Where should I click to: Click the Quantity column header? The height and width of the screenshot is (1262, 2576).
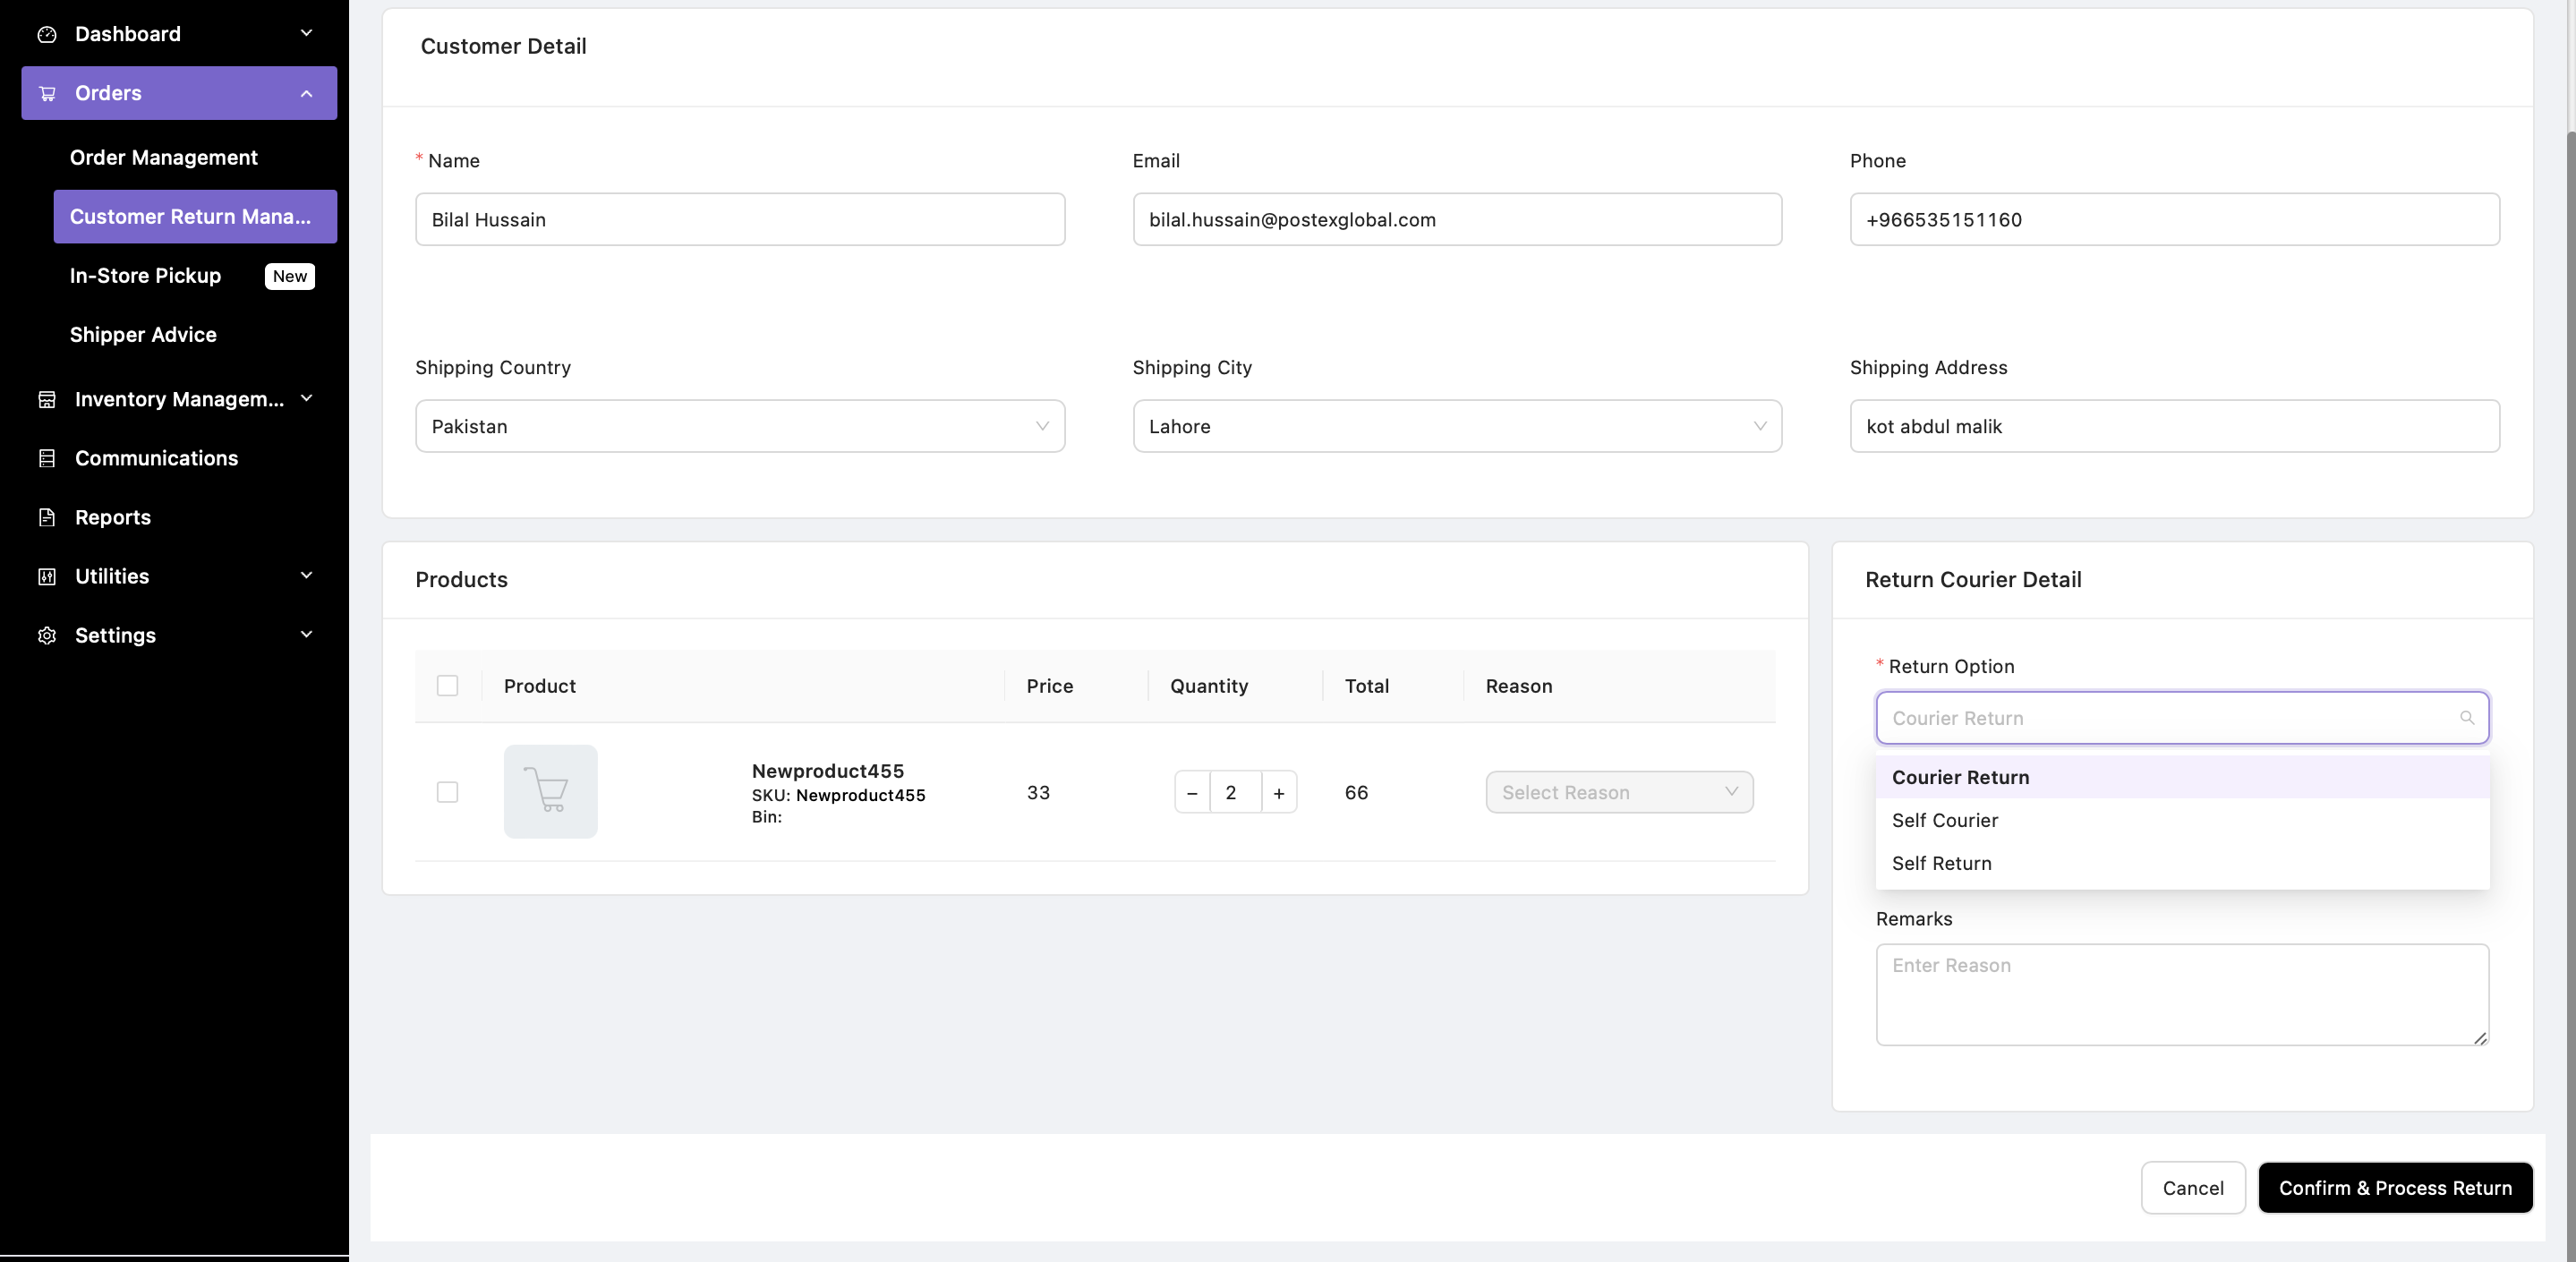(x=1209, y=686)
